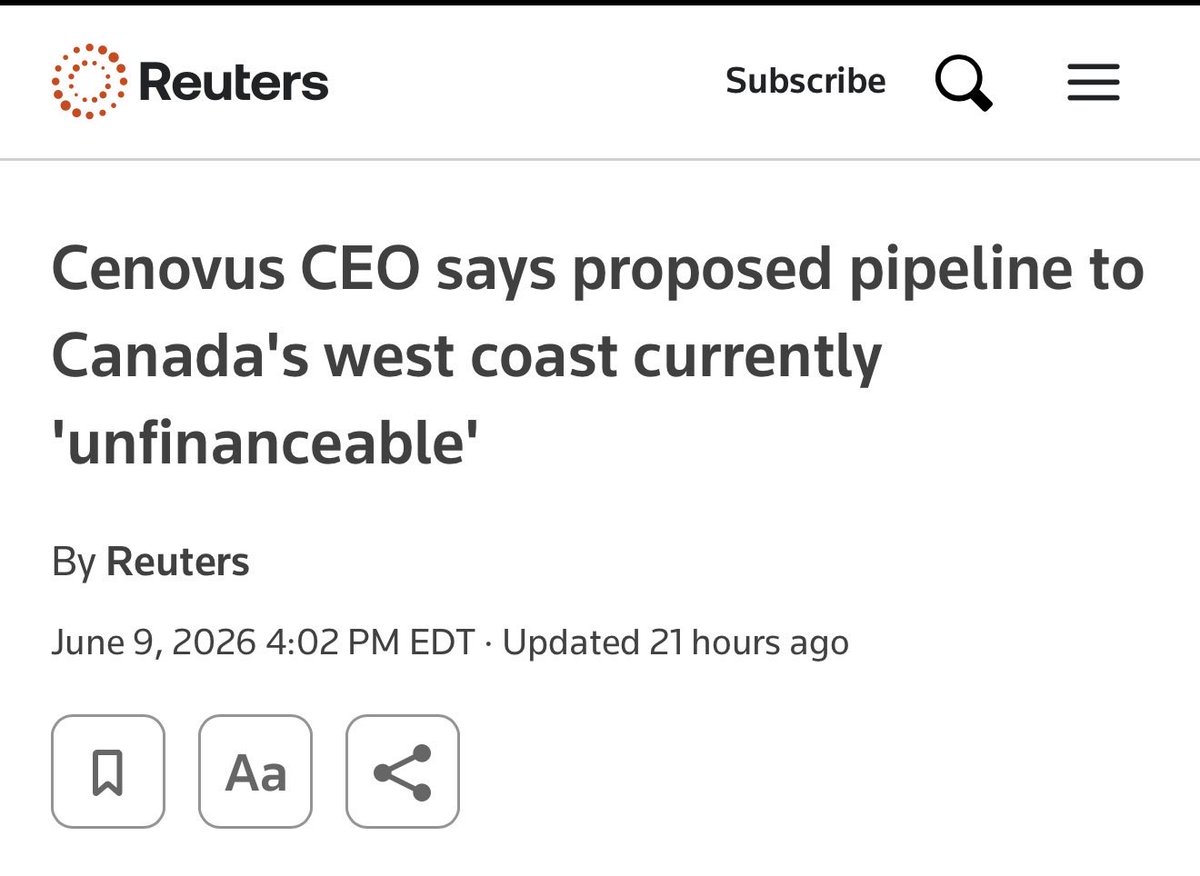Share the article using the share icon
This screenshot has height=876, width=1200.
pyautogui.click(x=403, y=772)
